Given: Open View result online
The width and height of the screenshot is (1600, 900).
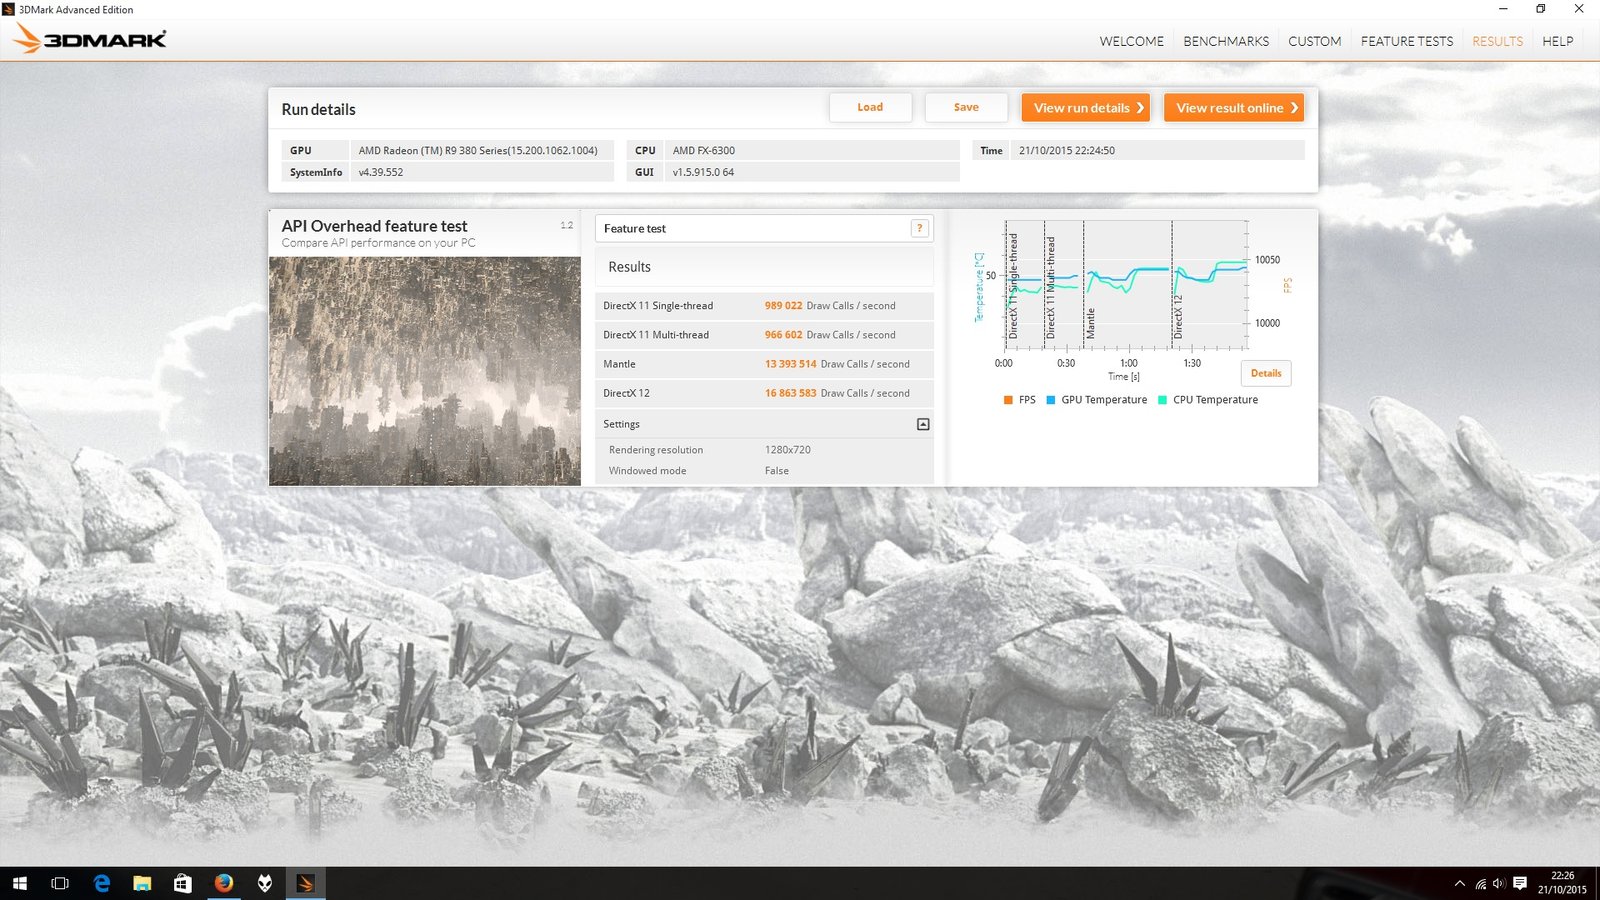Looking at the screenshot, I should (1233, 107).
